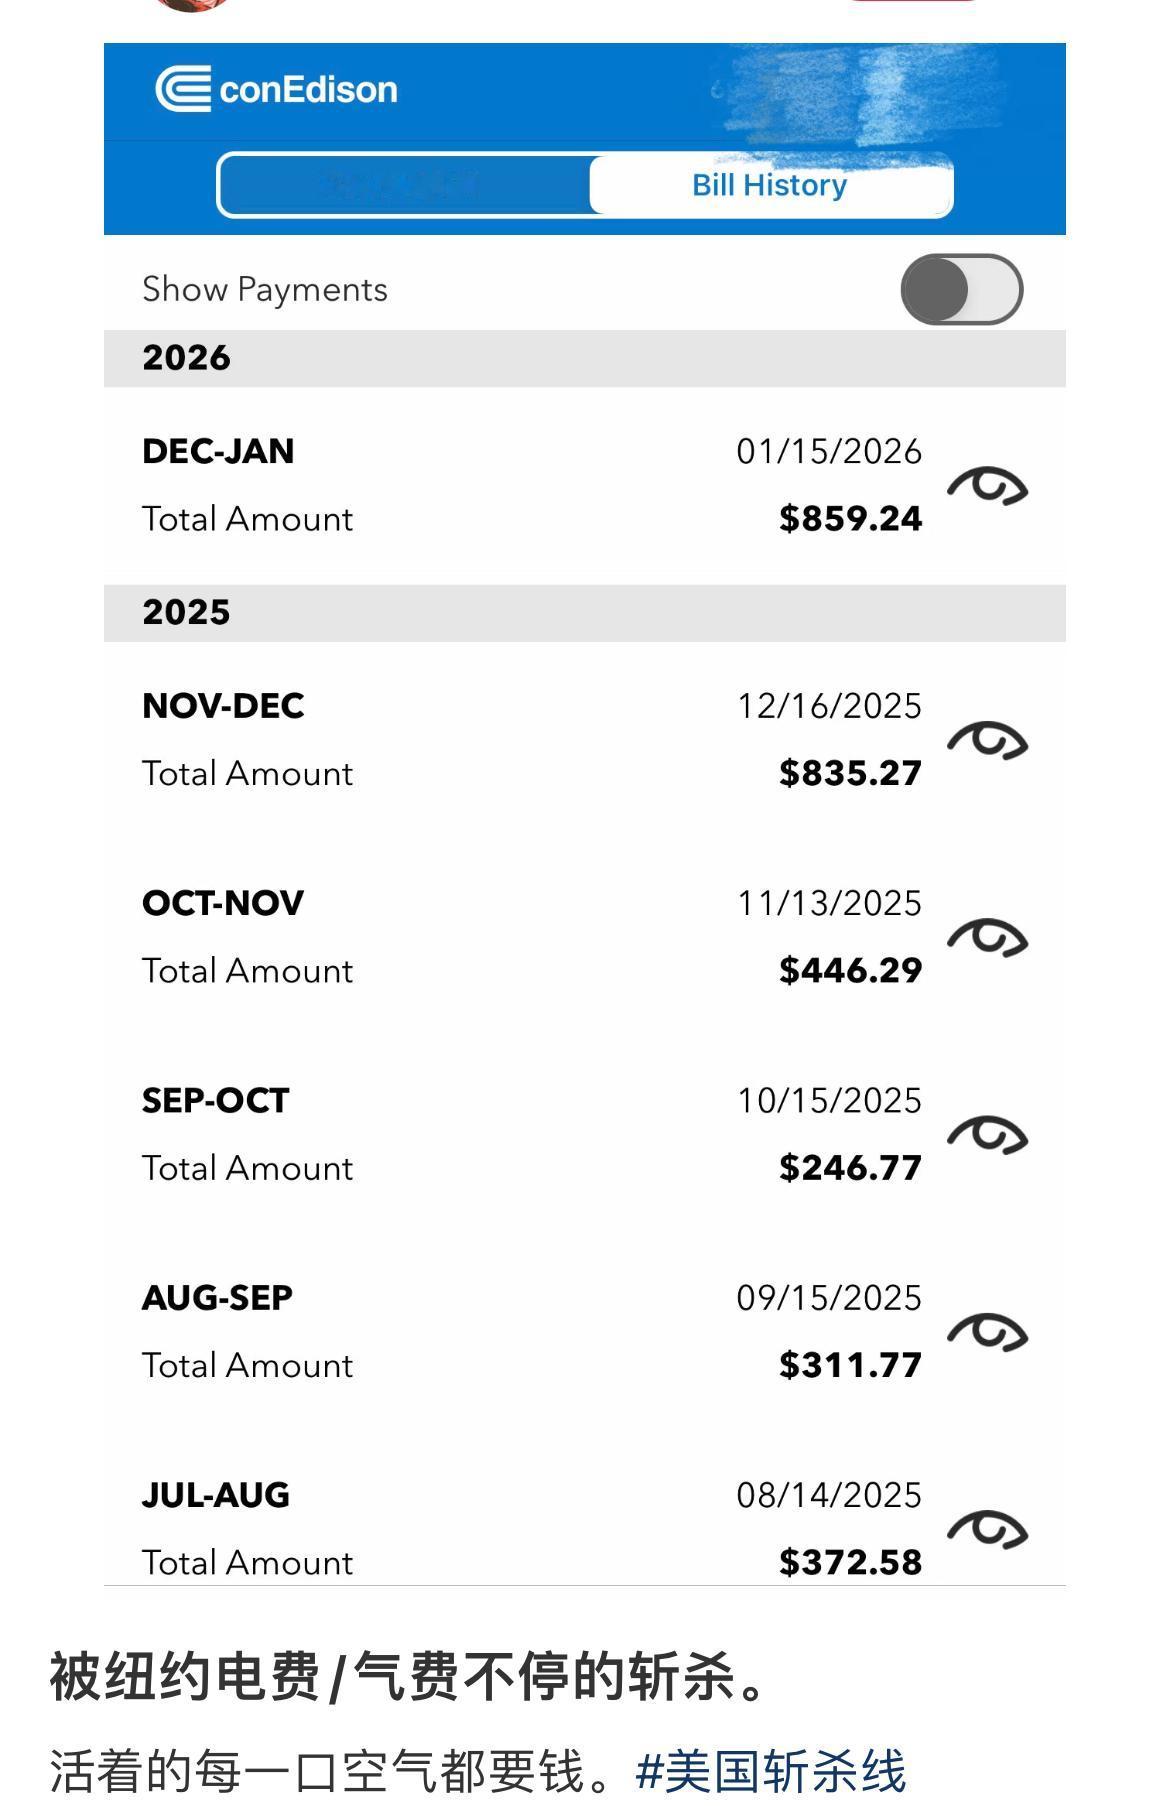
Task: Click the Show Payments label
Action: pyautogui.click(x=265, y=290)
